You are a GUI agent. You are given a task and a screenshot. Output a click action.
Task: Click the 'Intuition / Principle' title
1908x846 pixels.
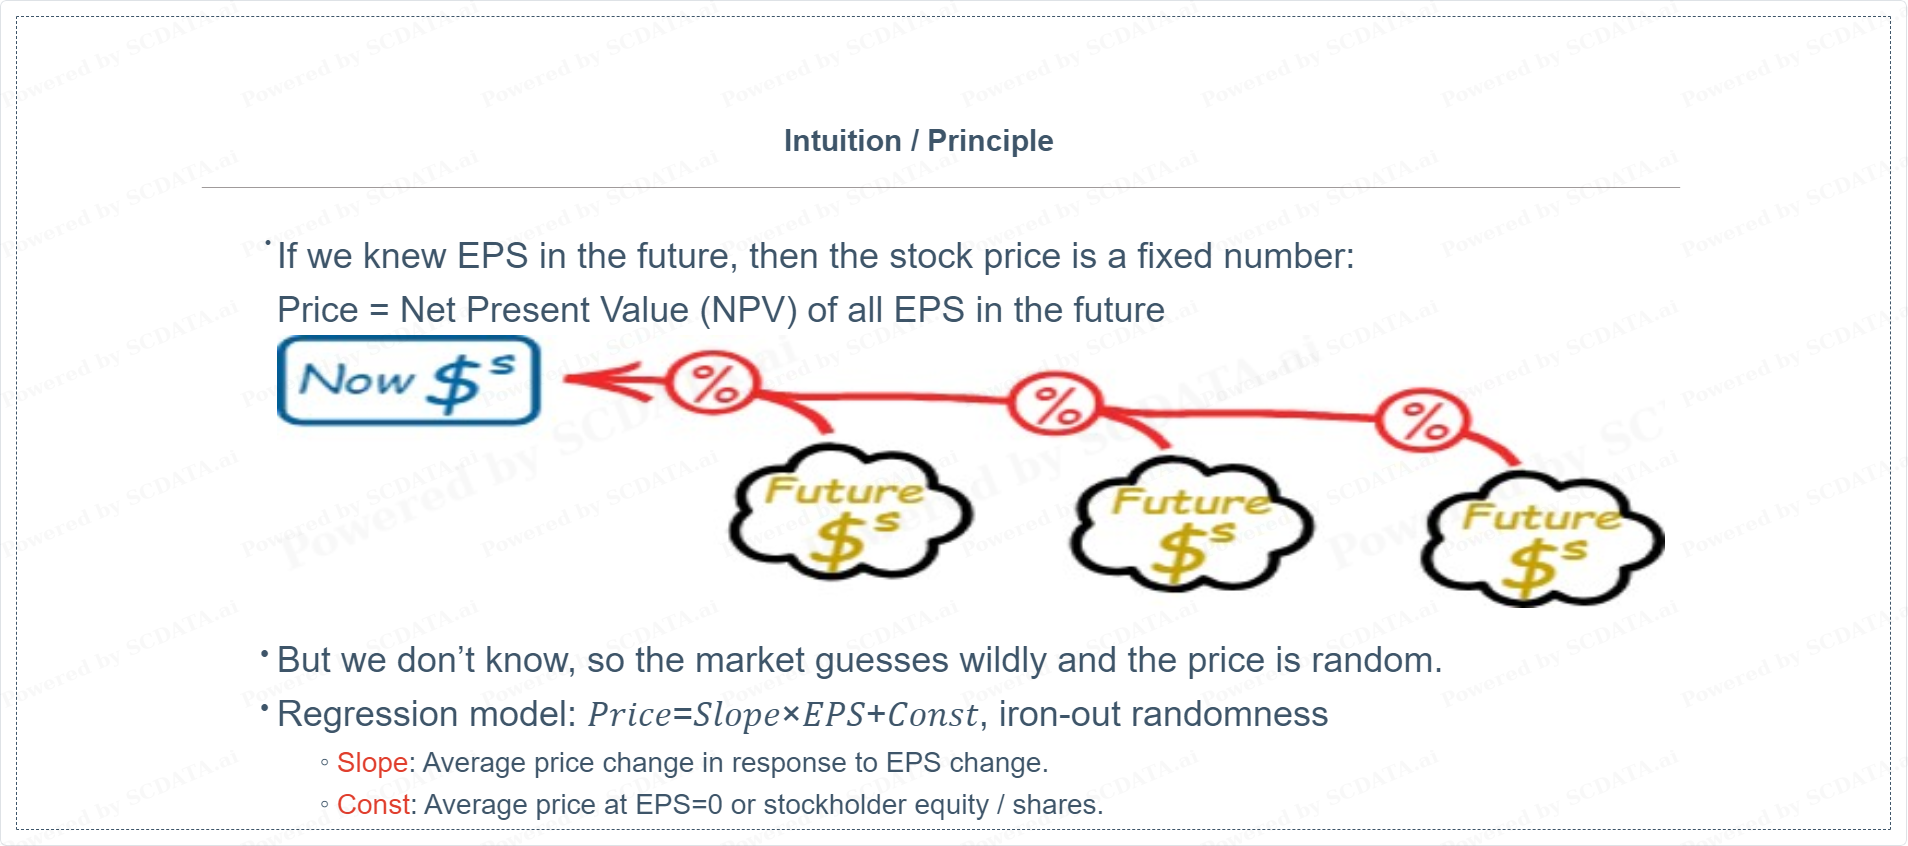(x=918, y=141)
